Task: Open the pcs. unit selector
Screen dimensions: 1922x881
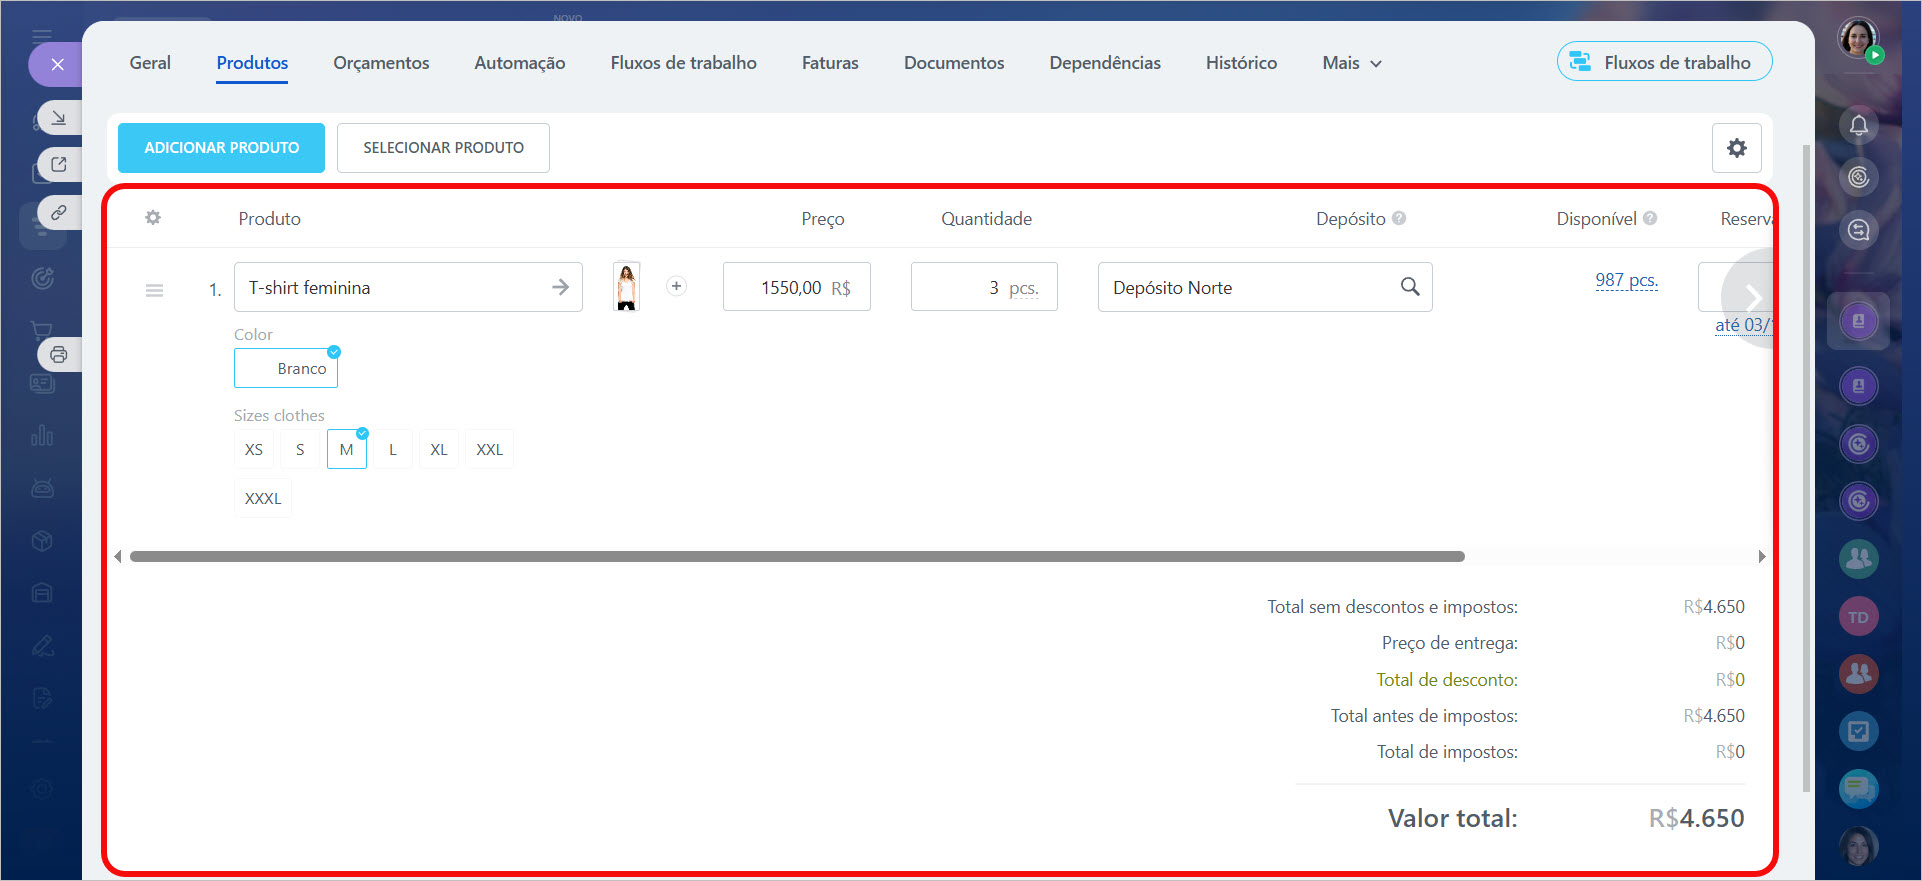Action: point(1023,288)
